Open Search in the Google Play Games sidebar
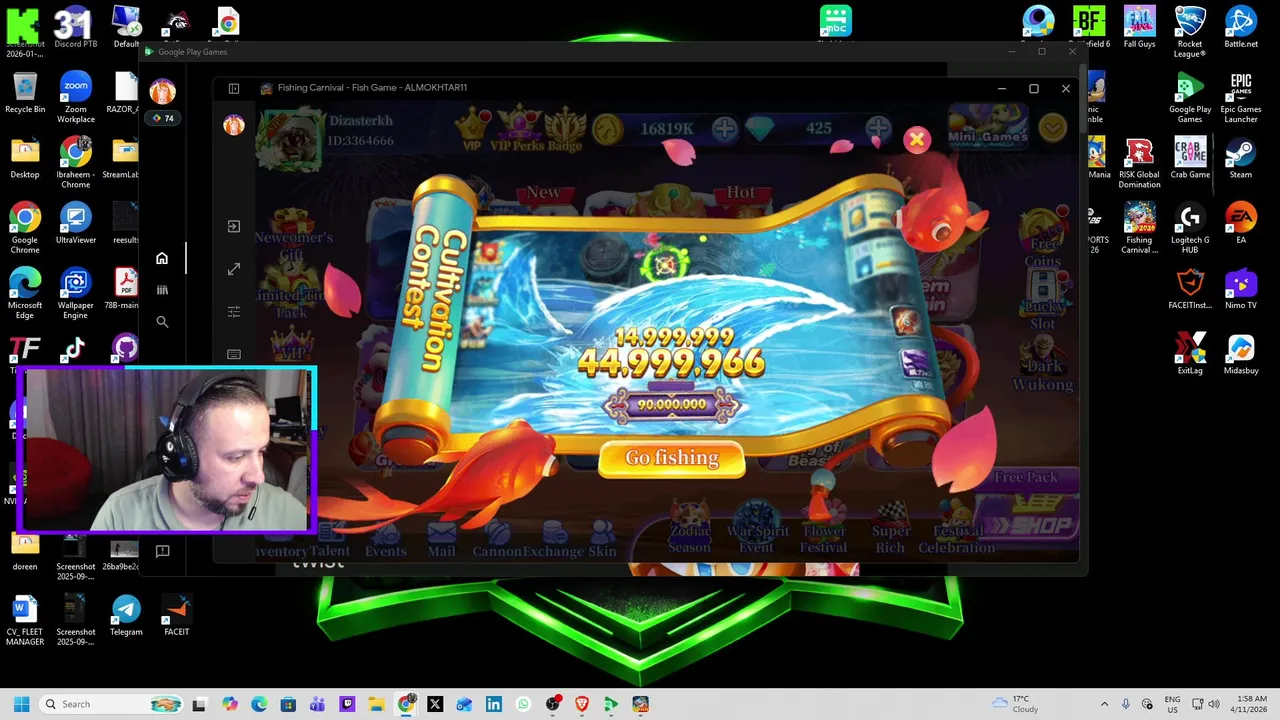This screenshot has width=1280, height=720. point(162,322)
